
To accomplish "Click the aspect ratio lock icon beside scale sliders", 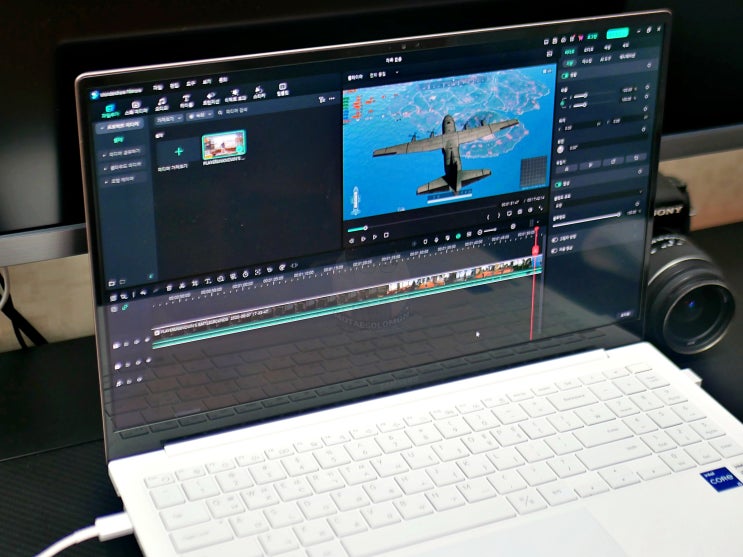I will point(563,101).
